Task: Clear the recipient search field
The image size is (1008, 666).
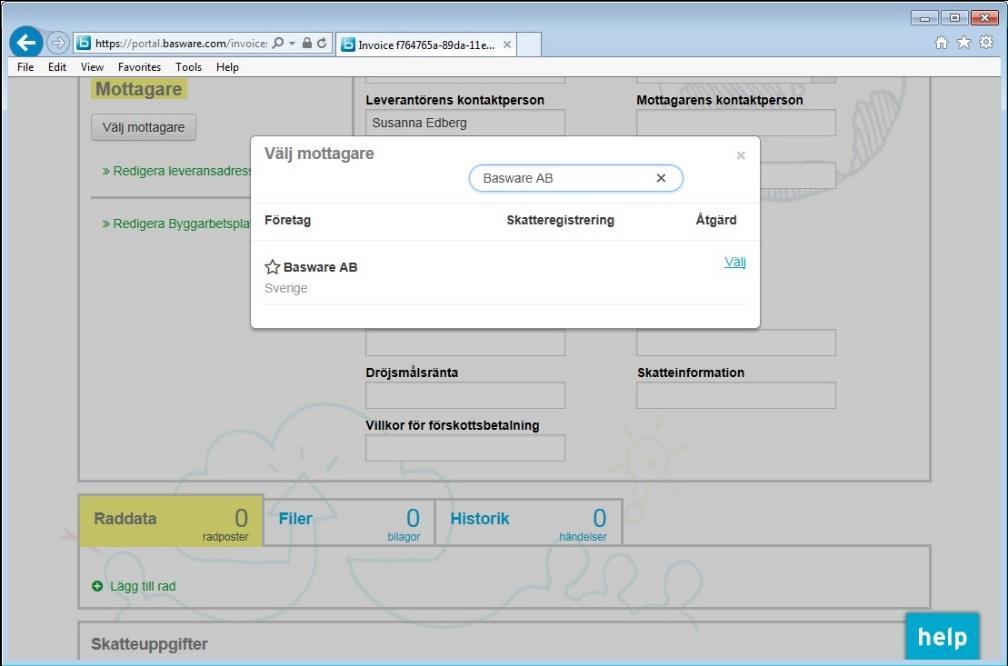Action: coord(661,178)
